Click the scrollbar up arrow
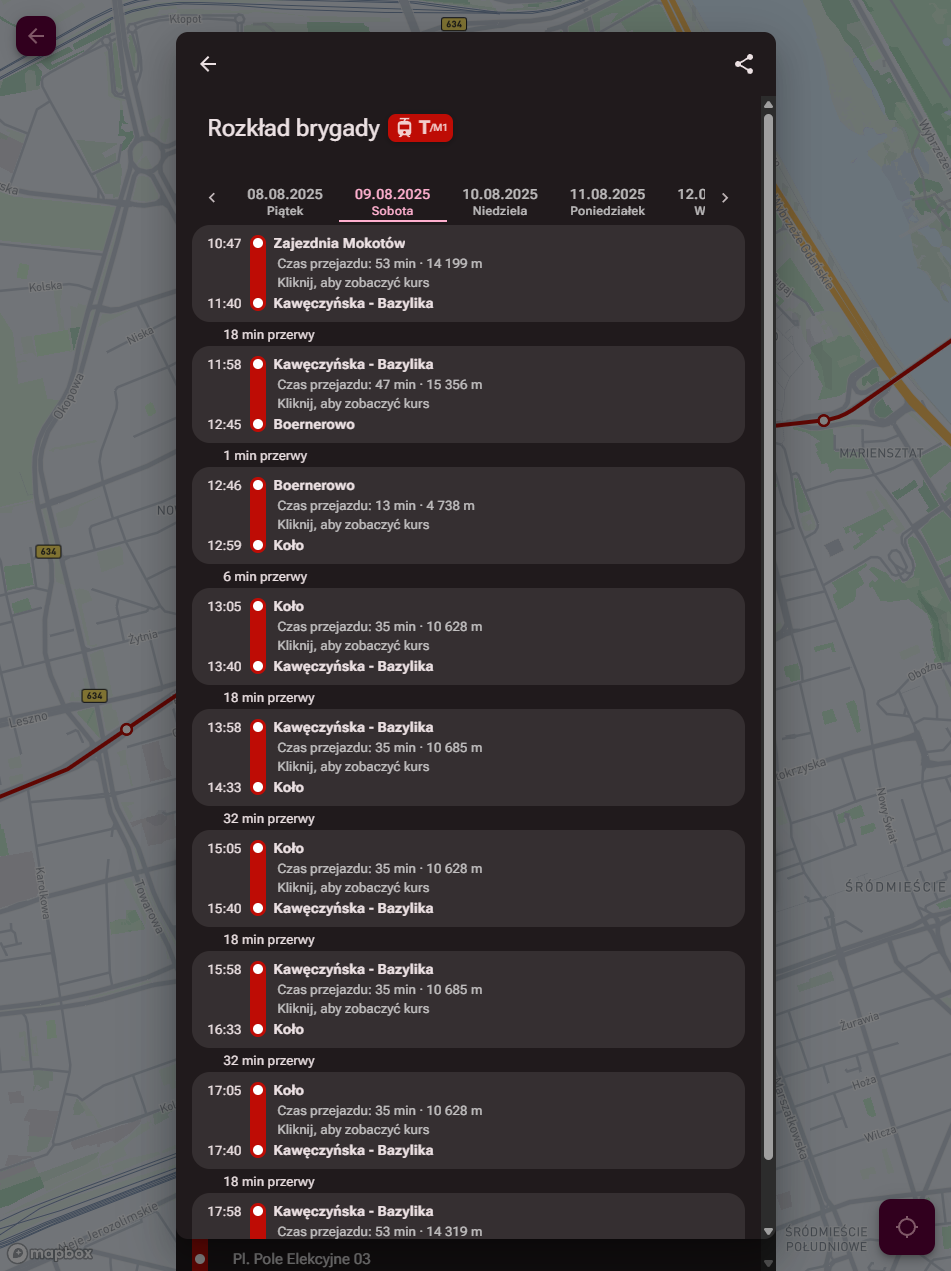 click(768, 104)
